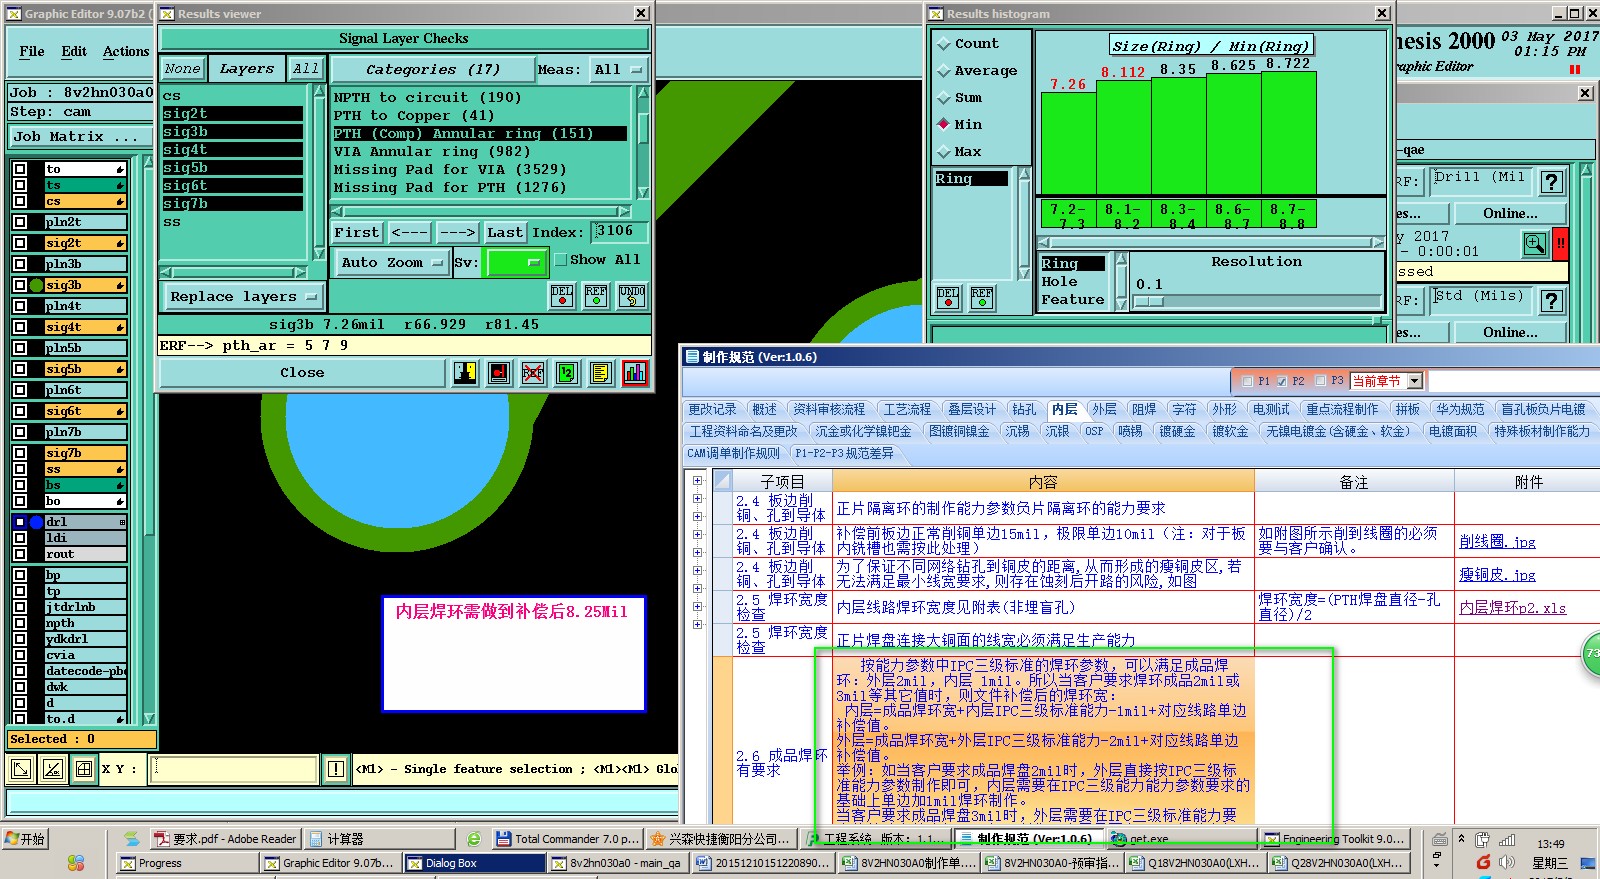
Task: Open the Replace layers dropdown
Action: tap(243, 297)
